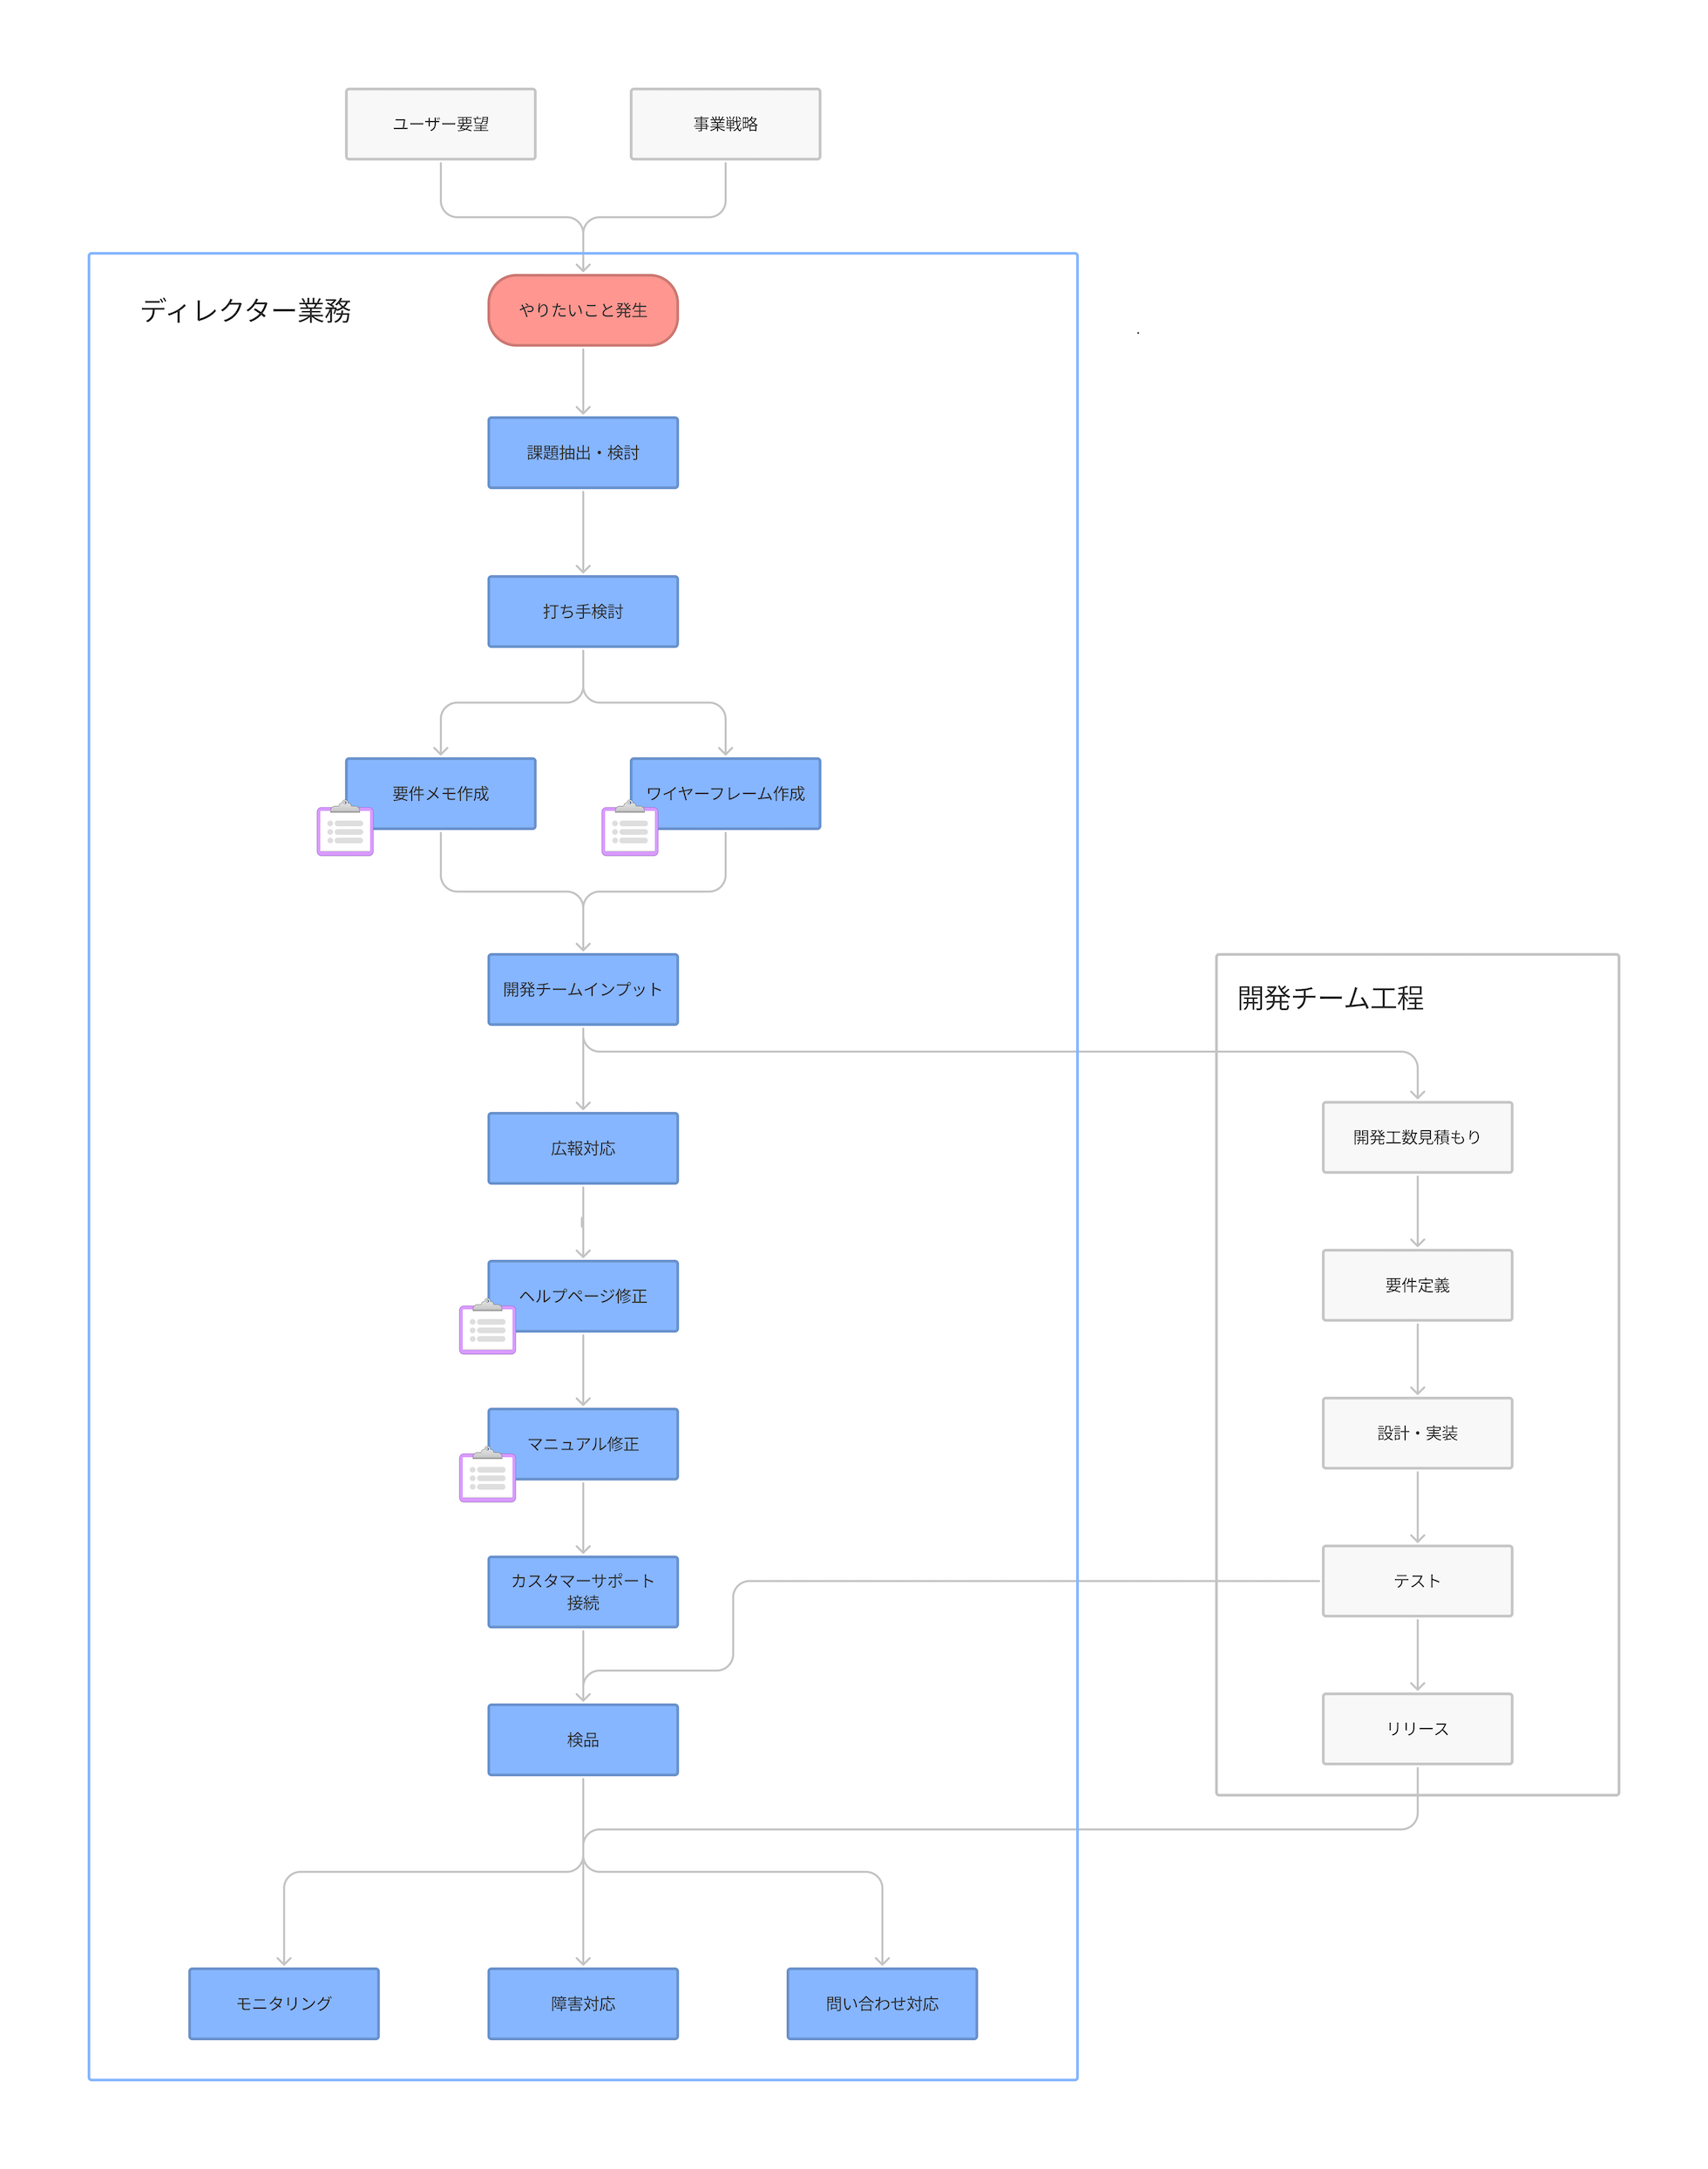Screen dimensions: 1708x2169
Task: Click the clipboard icon on 要件メモ作成
Action: coord(345,828)
